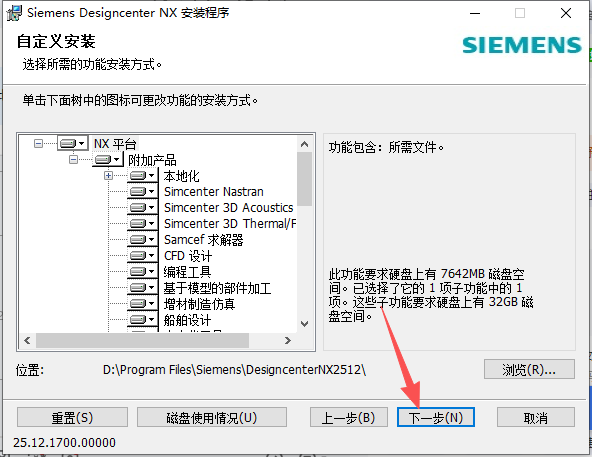Screen dimensions: 592x457
Task: Collapse the 附加产品 tree node
Action: [73, 159]
